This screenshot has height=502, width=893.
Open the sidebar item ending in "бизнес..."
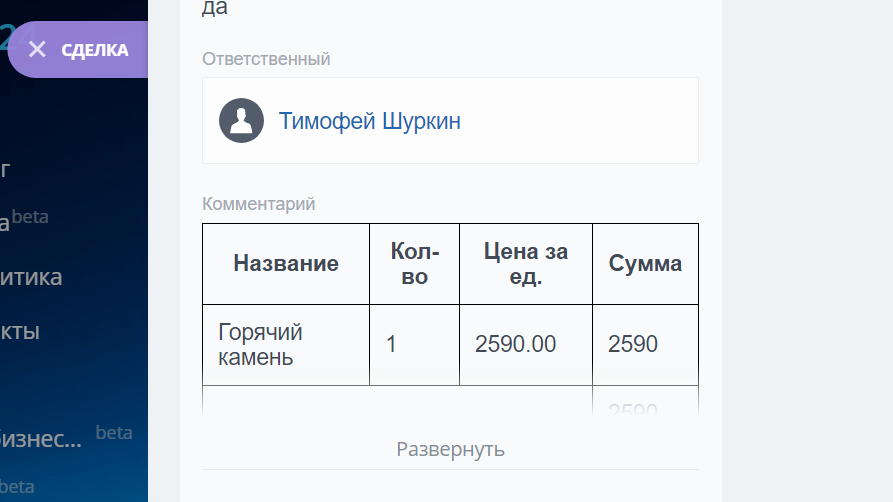point(40,438)
